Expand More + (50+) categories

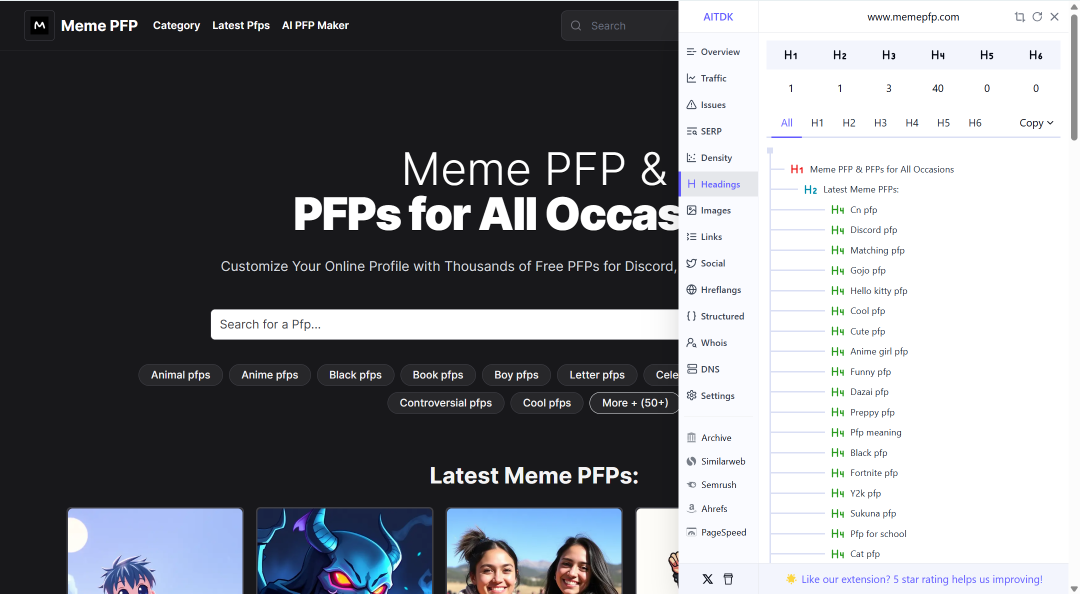tap(635, 403)
